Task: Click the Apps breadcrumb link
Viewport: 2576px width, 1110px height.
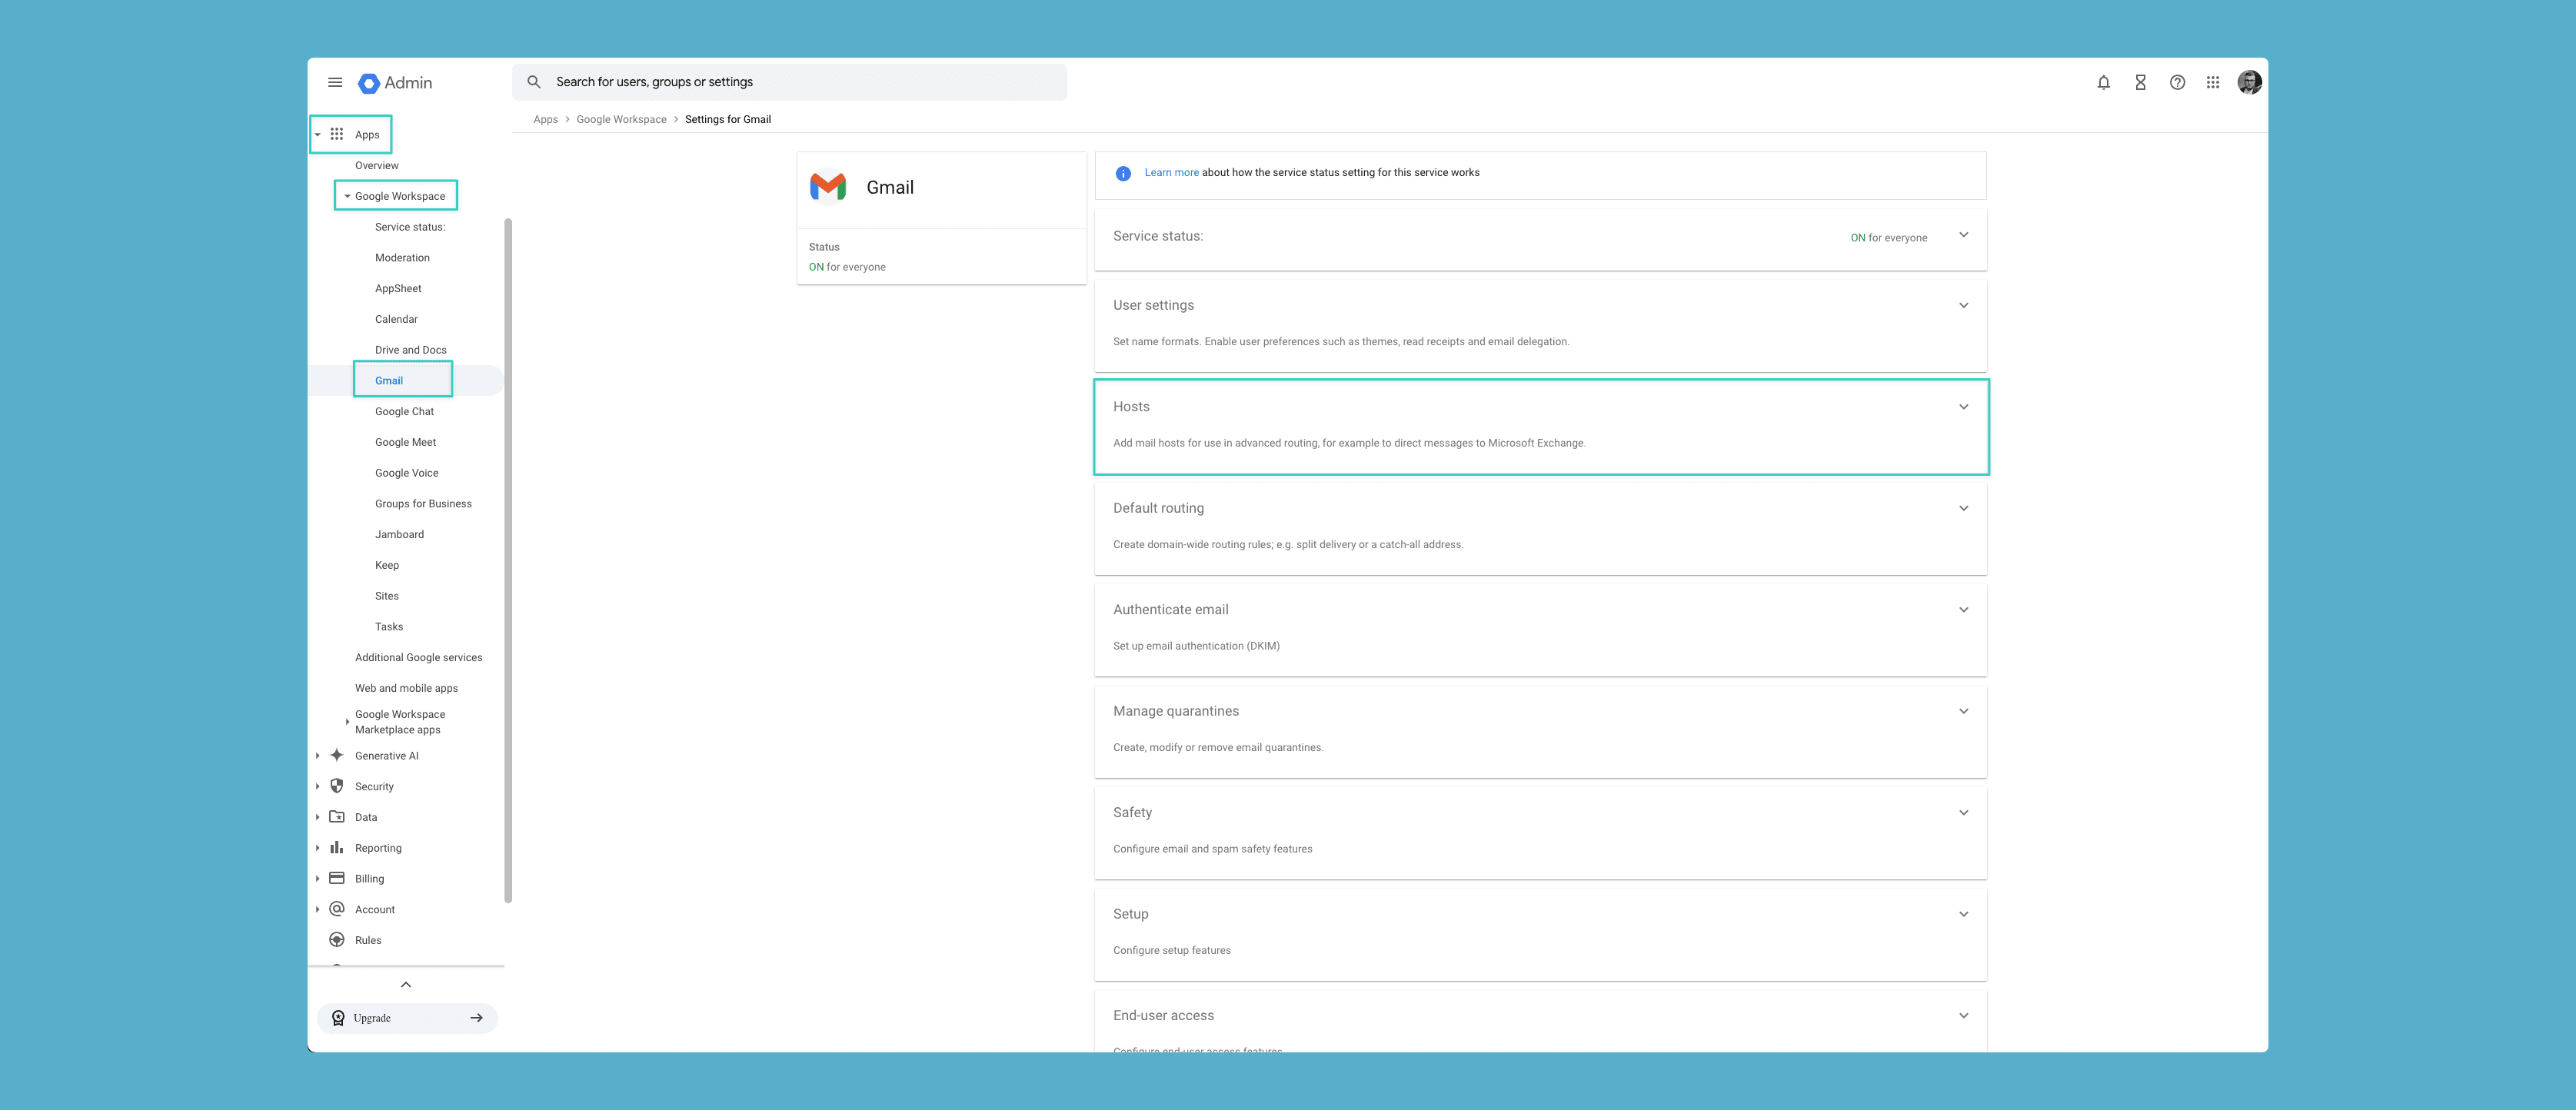Action: tap(545, 119)
